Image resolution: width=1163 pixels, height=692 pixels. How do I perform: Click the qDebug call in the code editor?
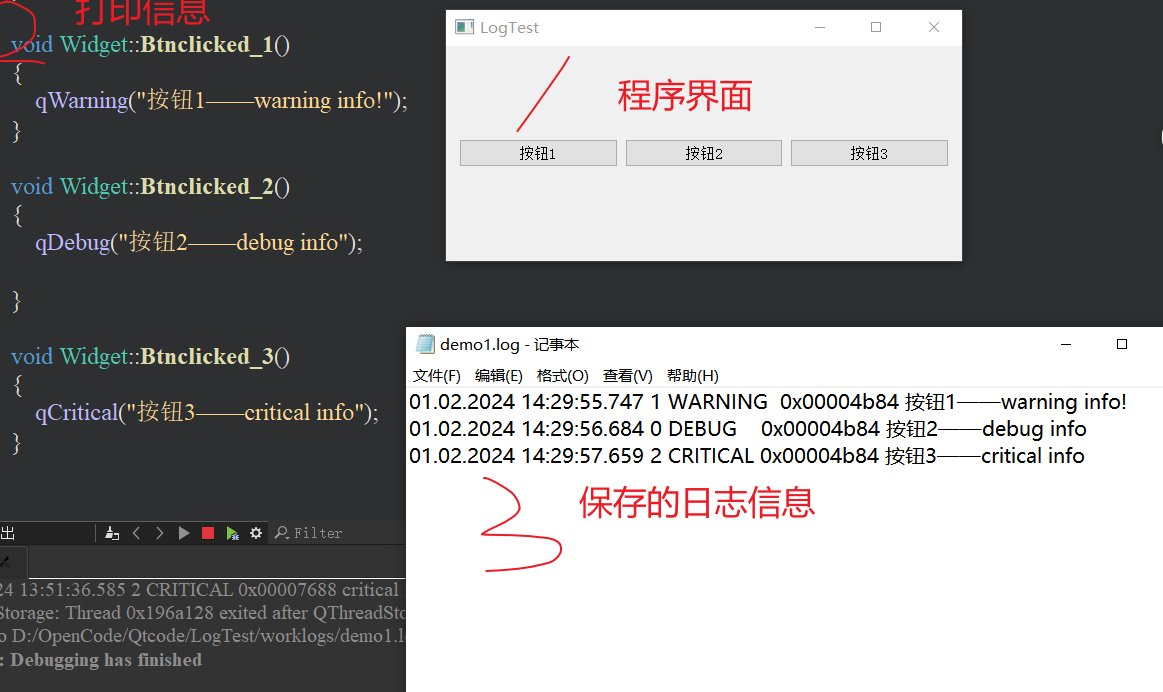click(199, 243)
